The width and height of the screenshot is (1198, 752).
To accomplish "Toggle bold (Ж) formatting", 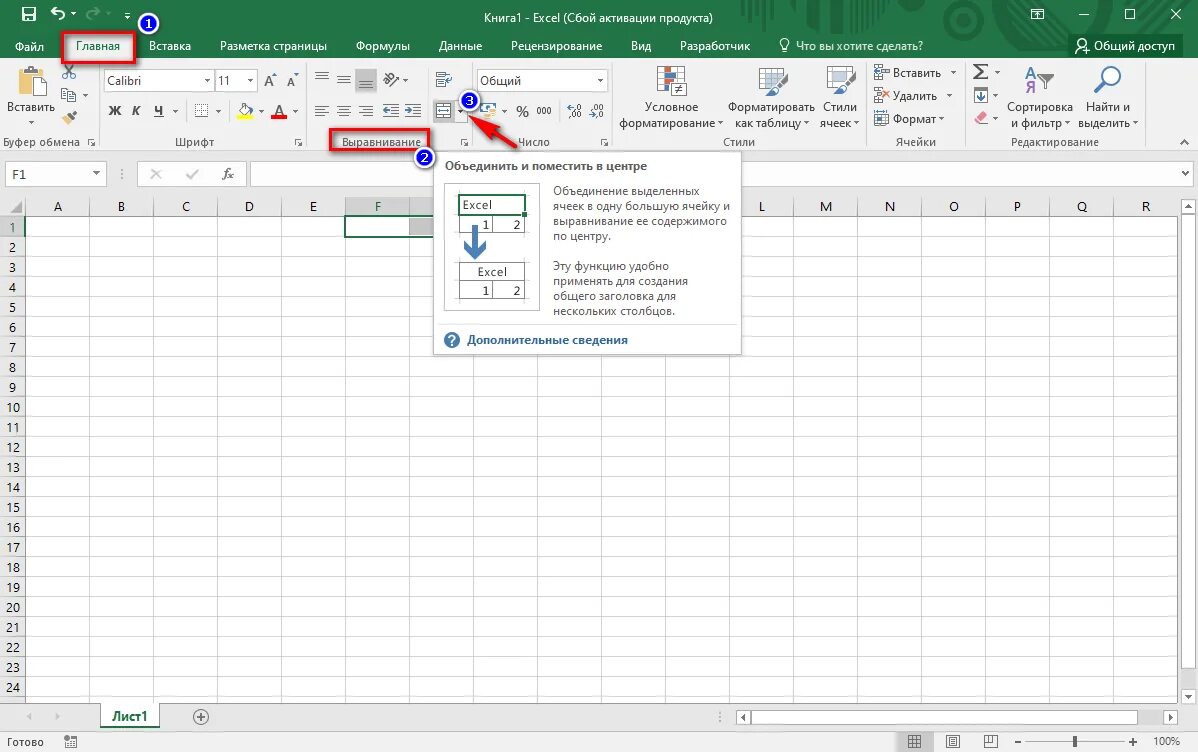I will [115, 111].
